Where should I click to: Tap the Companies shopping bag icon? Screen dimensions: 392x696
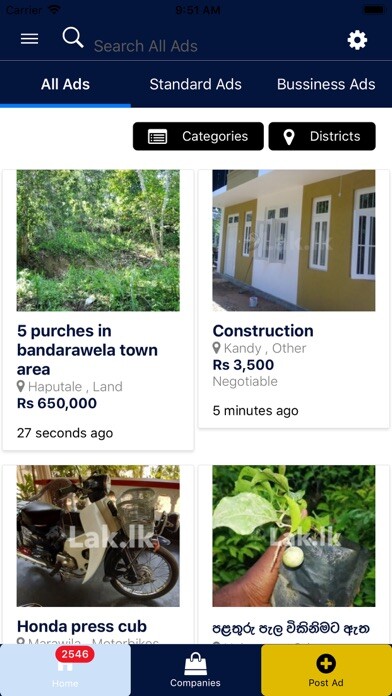coord(195,666)
